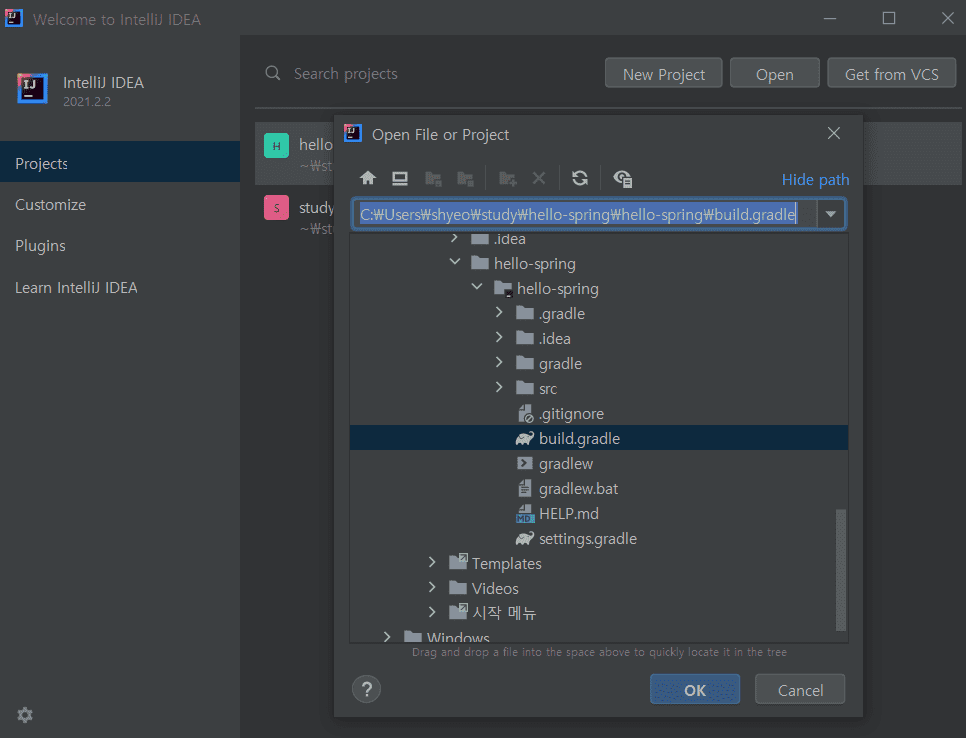Select the gradlew script file icon
Image resolution: width=966 pixels, height=738 pixels.
pyautogui.click(x=525, y=463)
